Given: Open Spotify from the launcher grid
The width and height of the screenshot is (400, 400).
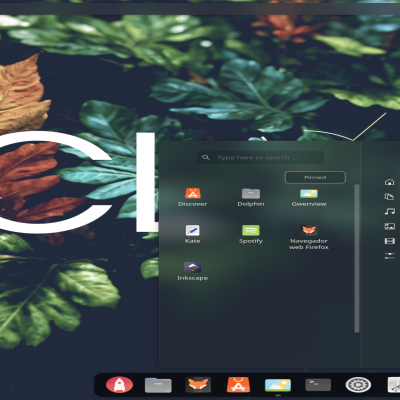Looking at the screenshot, I should click(x=251, y=234).
